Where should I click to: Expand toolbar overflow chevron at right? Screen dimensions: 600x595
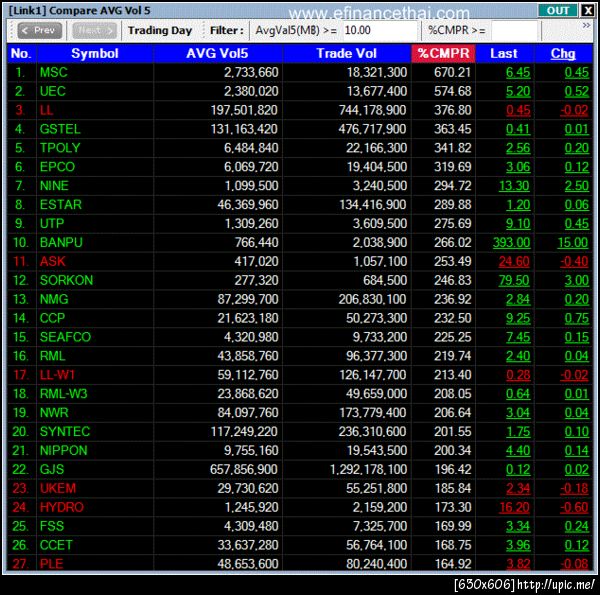(x=586, y=26)
